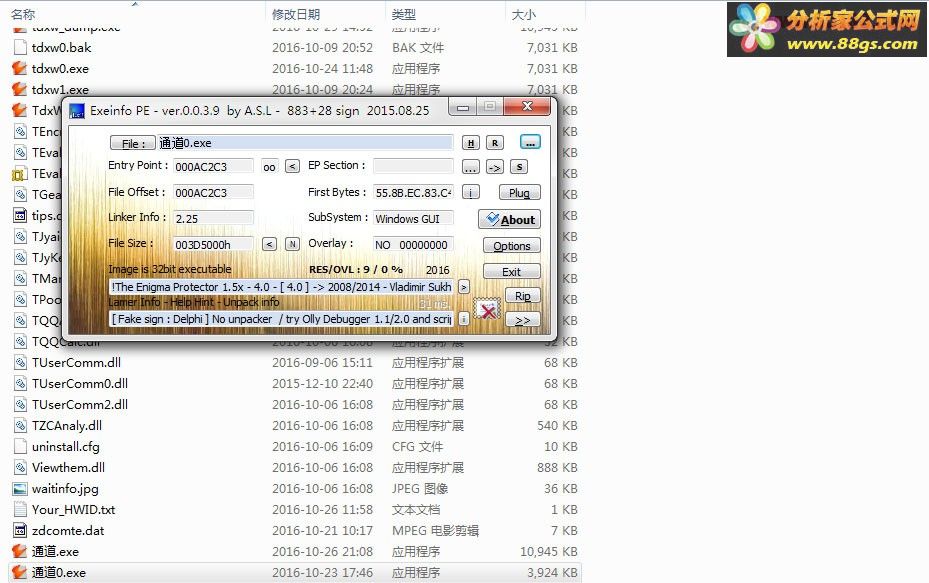Click the >> expand button bottom right
929x583 pixels.
pos(523,320)
